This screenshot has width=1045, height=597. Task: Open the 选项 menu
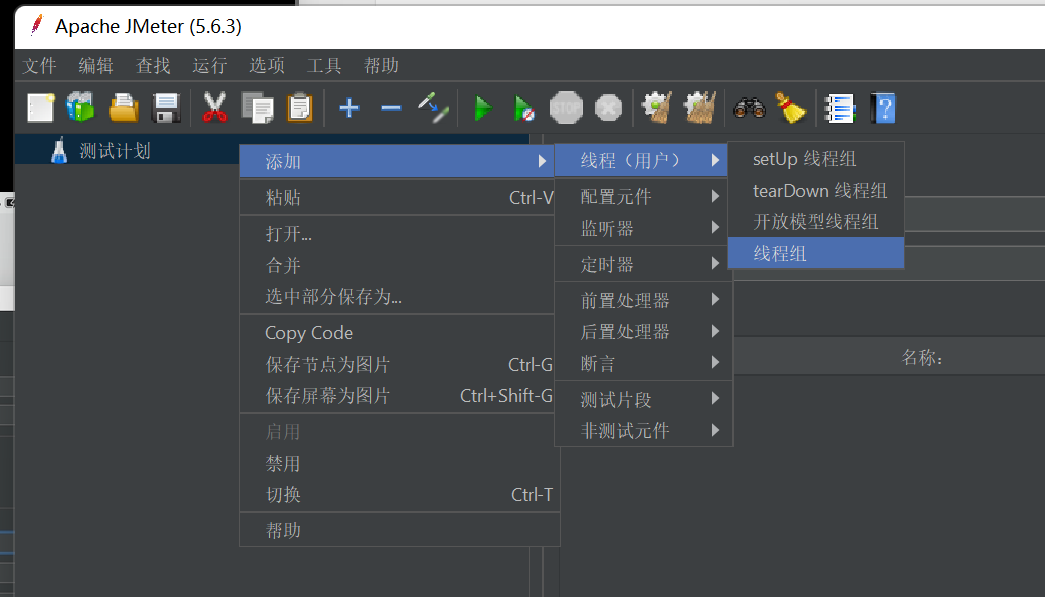267,65
